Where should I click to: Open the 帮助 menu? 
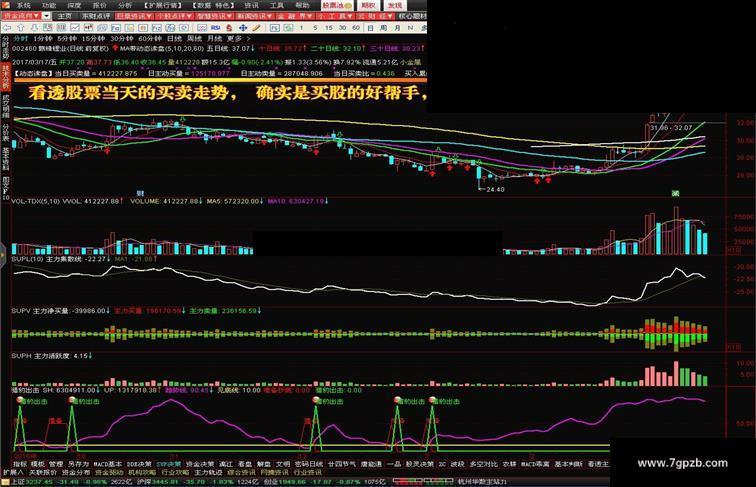pyautogui.click(x=302, y=5)
